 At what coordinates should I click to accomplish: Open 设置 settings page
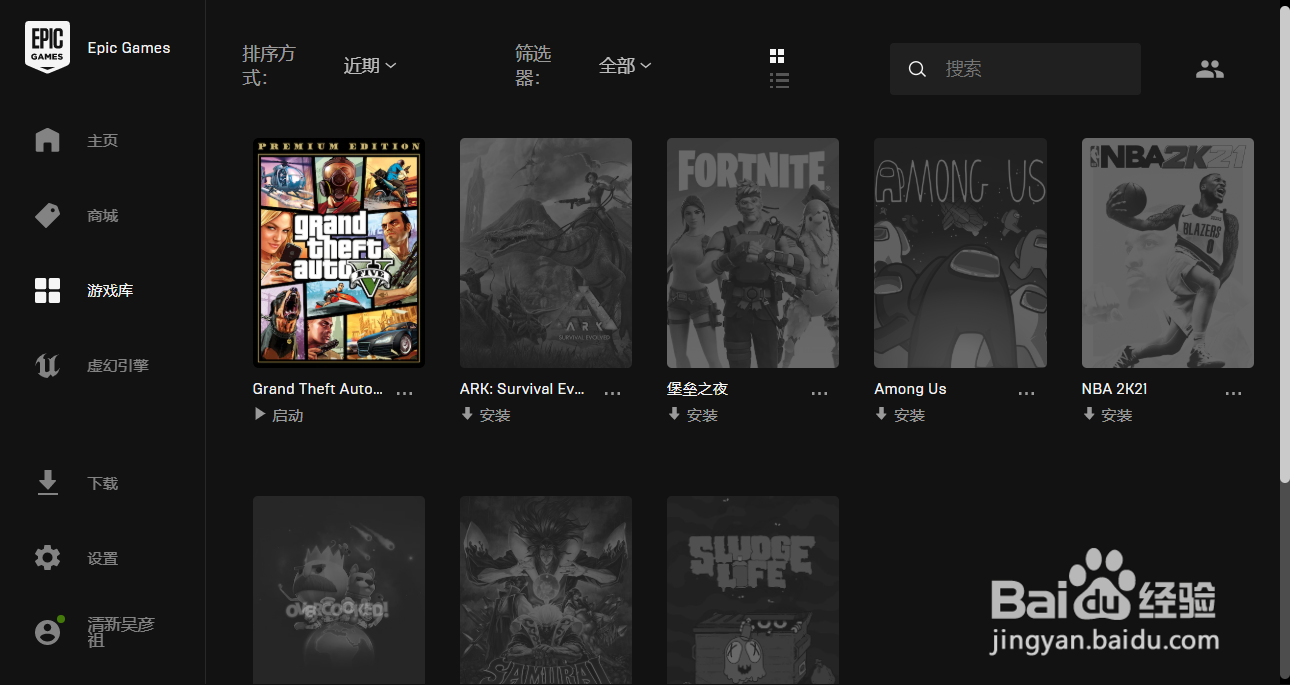[102, 559]
